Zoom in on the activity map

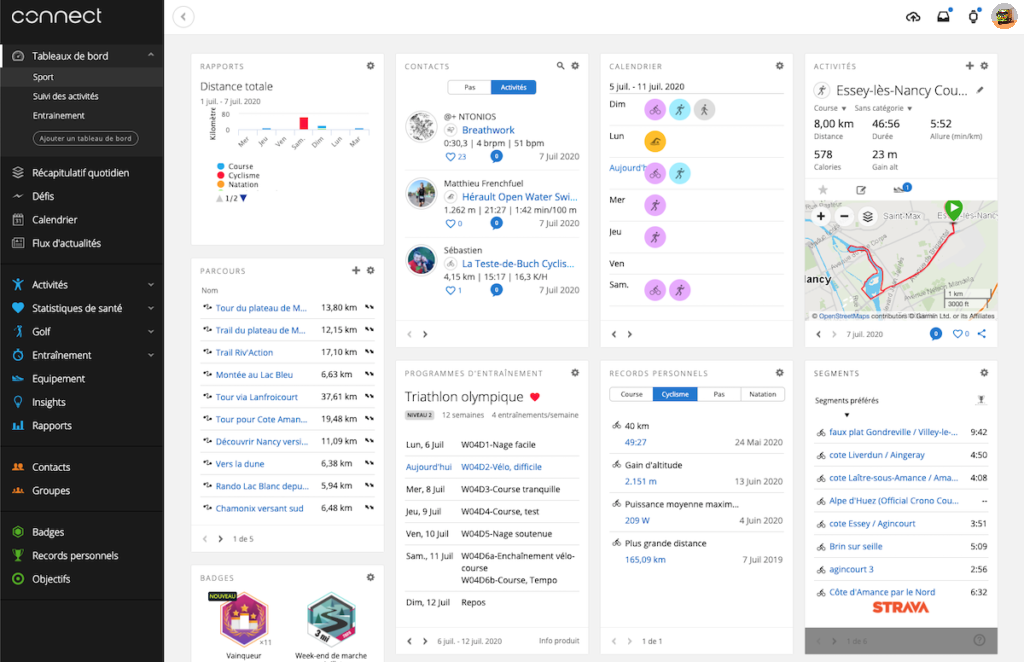(821, 216)
